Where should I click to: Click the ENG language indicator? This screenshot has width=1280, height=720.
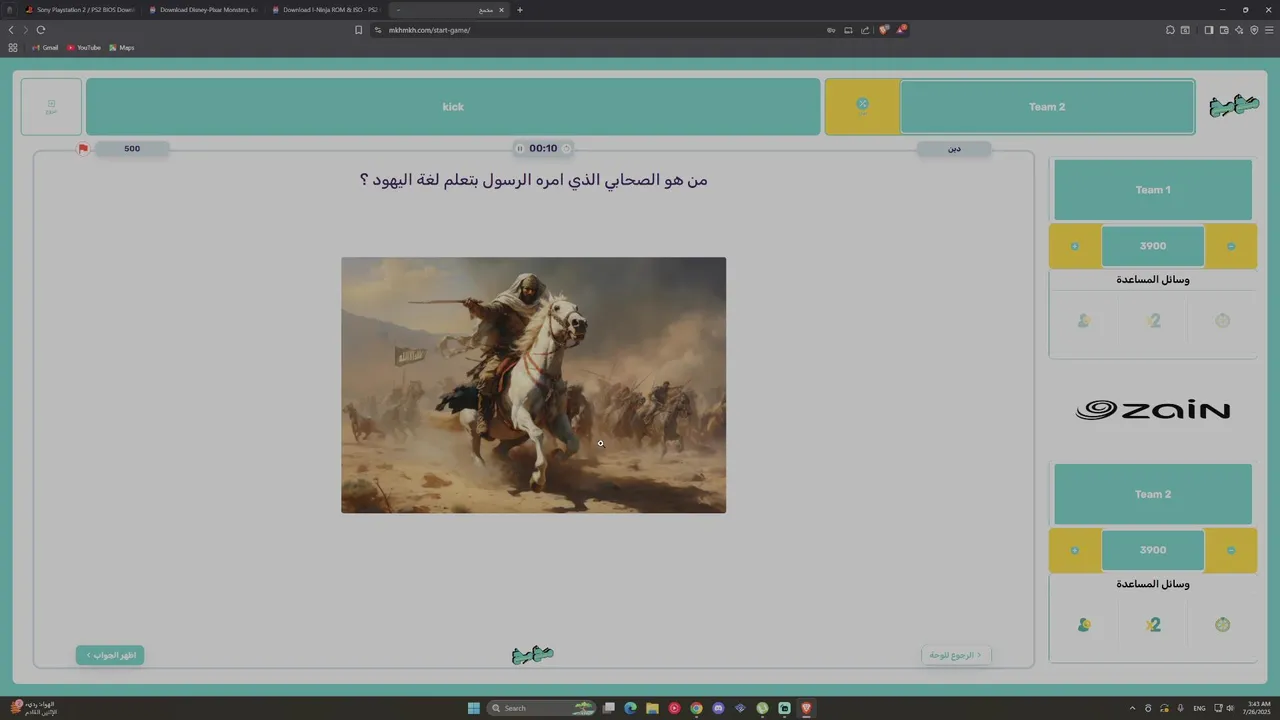coord(1199,708)
